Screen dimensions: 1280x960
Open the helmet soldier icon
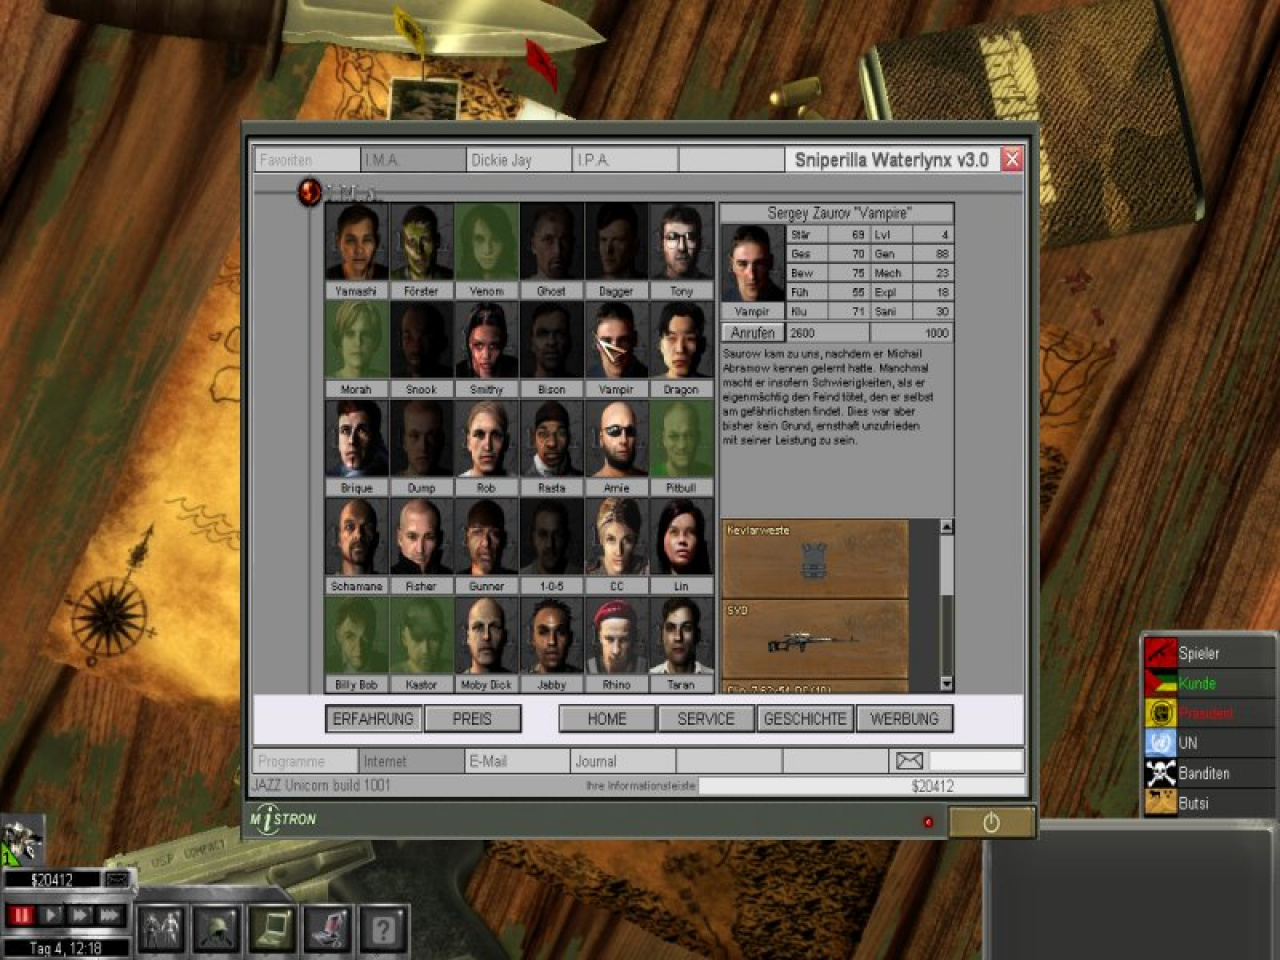coord(216,929)
